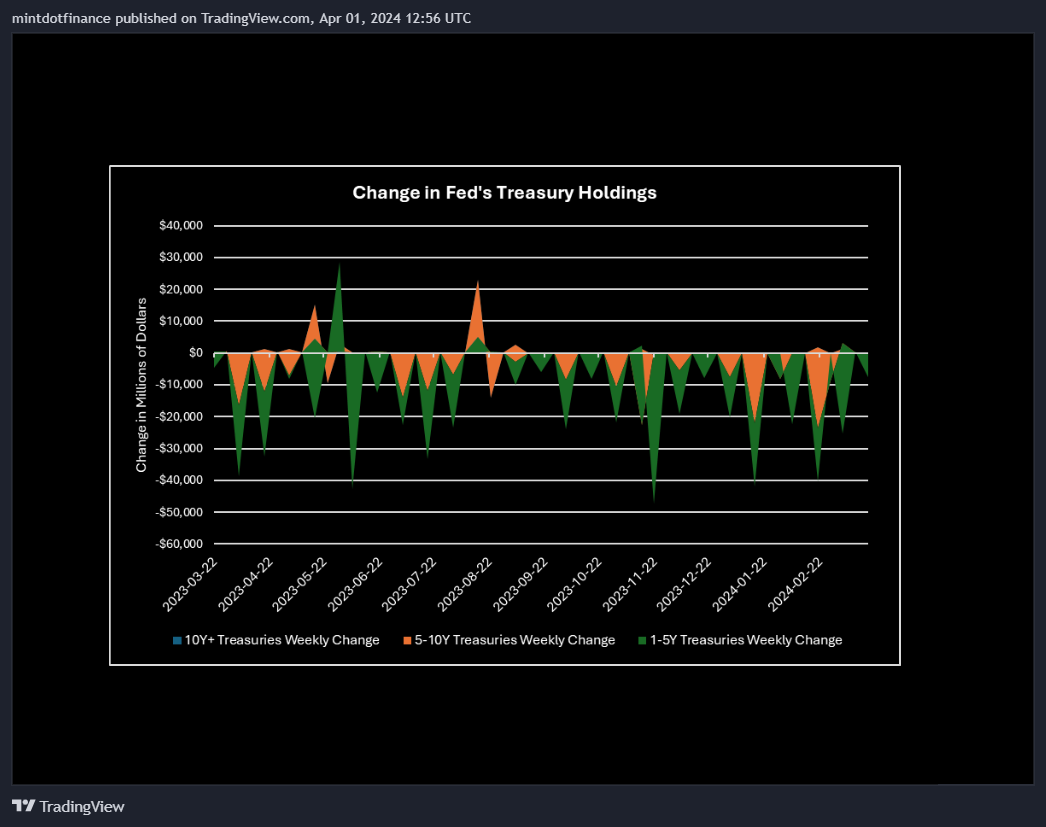Click the y-axis title Change in Millions of Dollars
Viewport: 1046px width, 827px height.
point(141,385)
